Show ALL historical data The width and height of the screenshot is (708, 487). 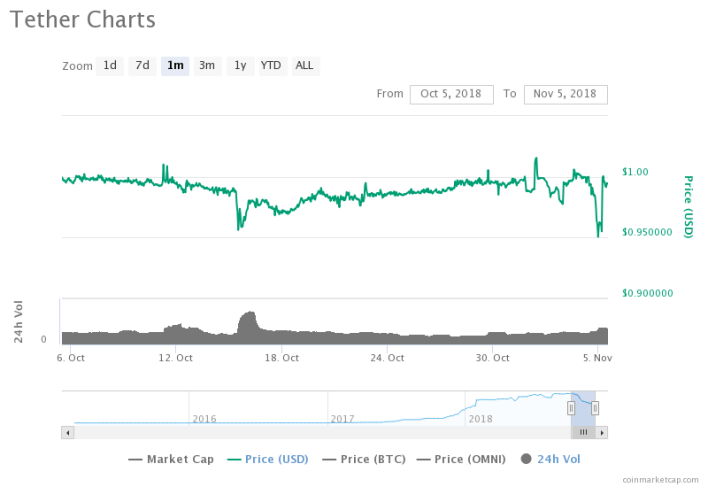pos(304,66)
